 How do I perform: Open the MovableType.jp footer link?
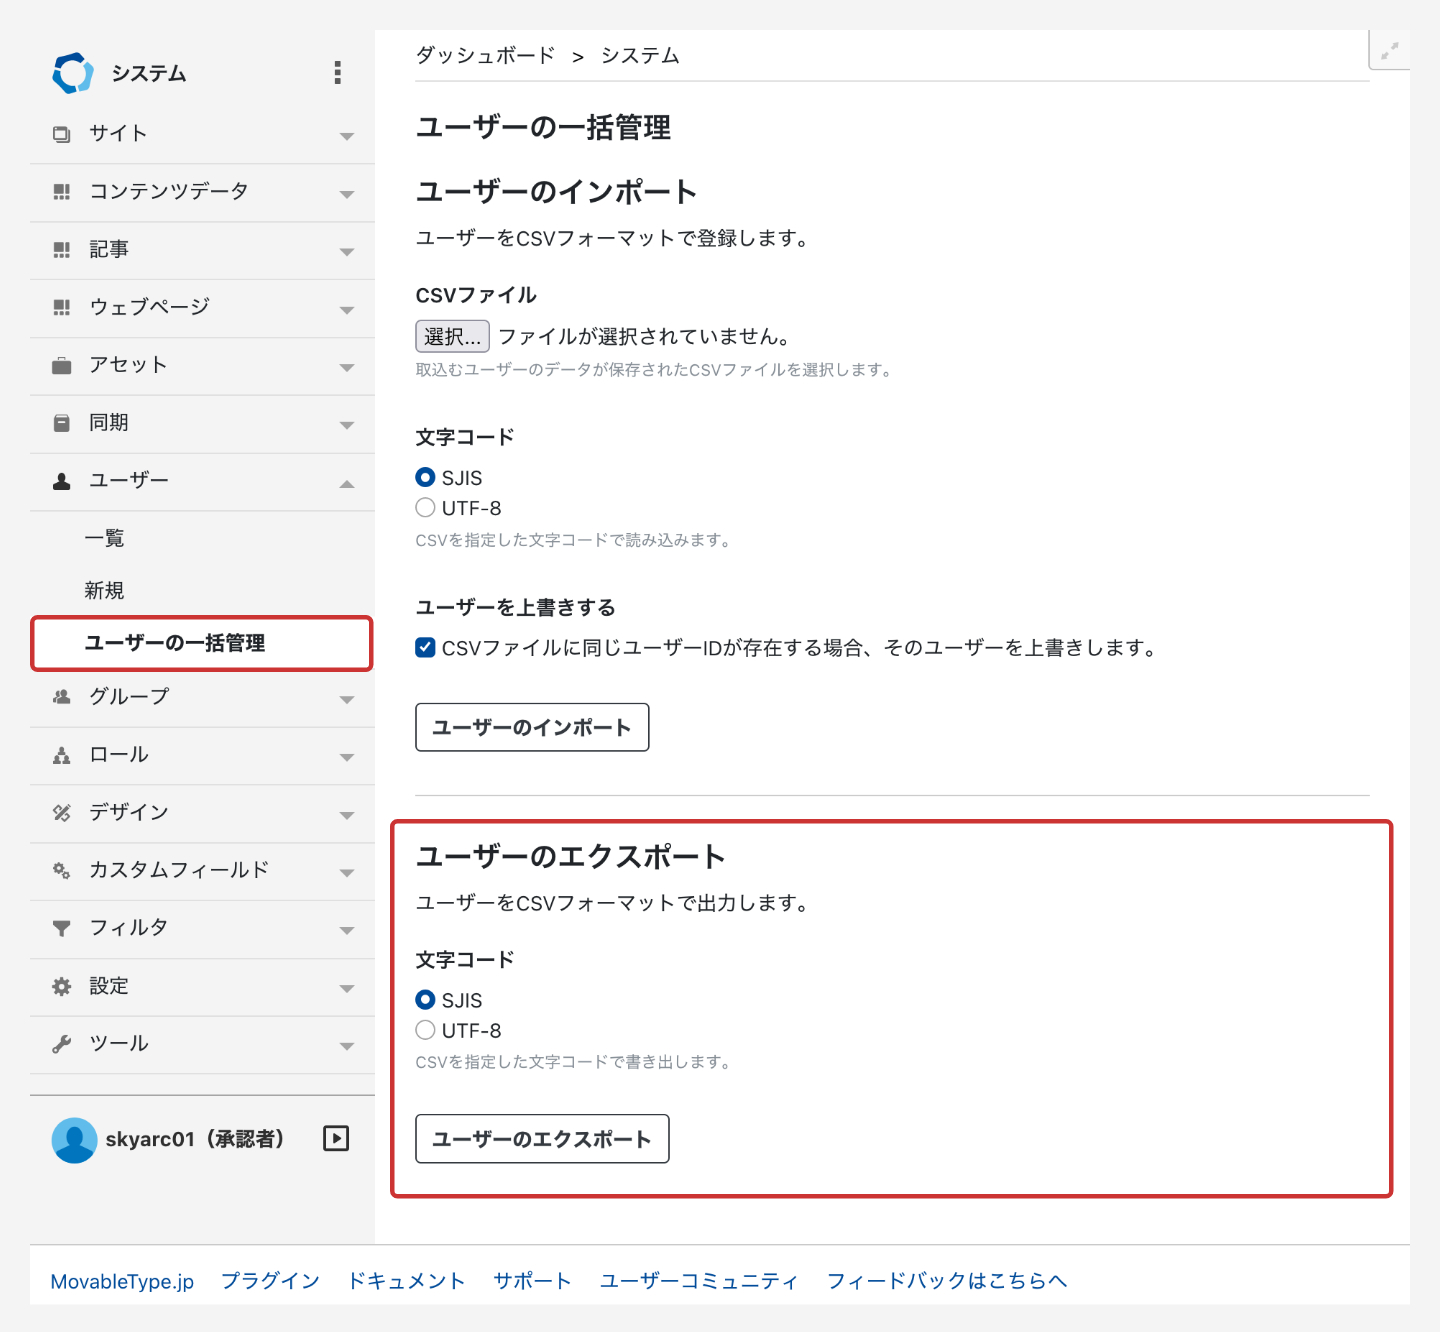[122, 1281]
